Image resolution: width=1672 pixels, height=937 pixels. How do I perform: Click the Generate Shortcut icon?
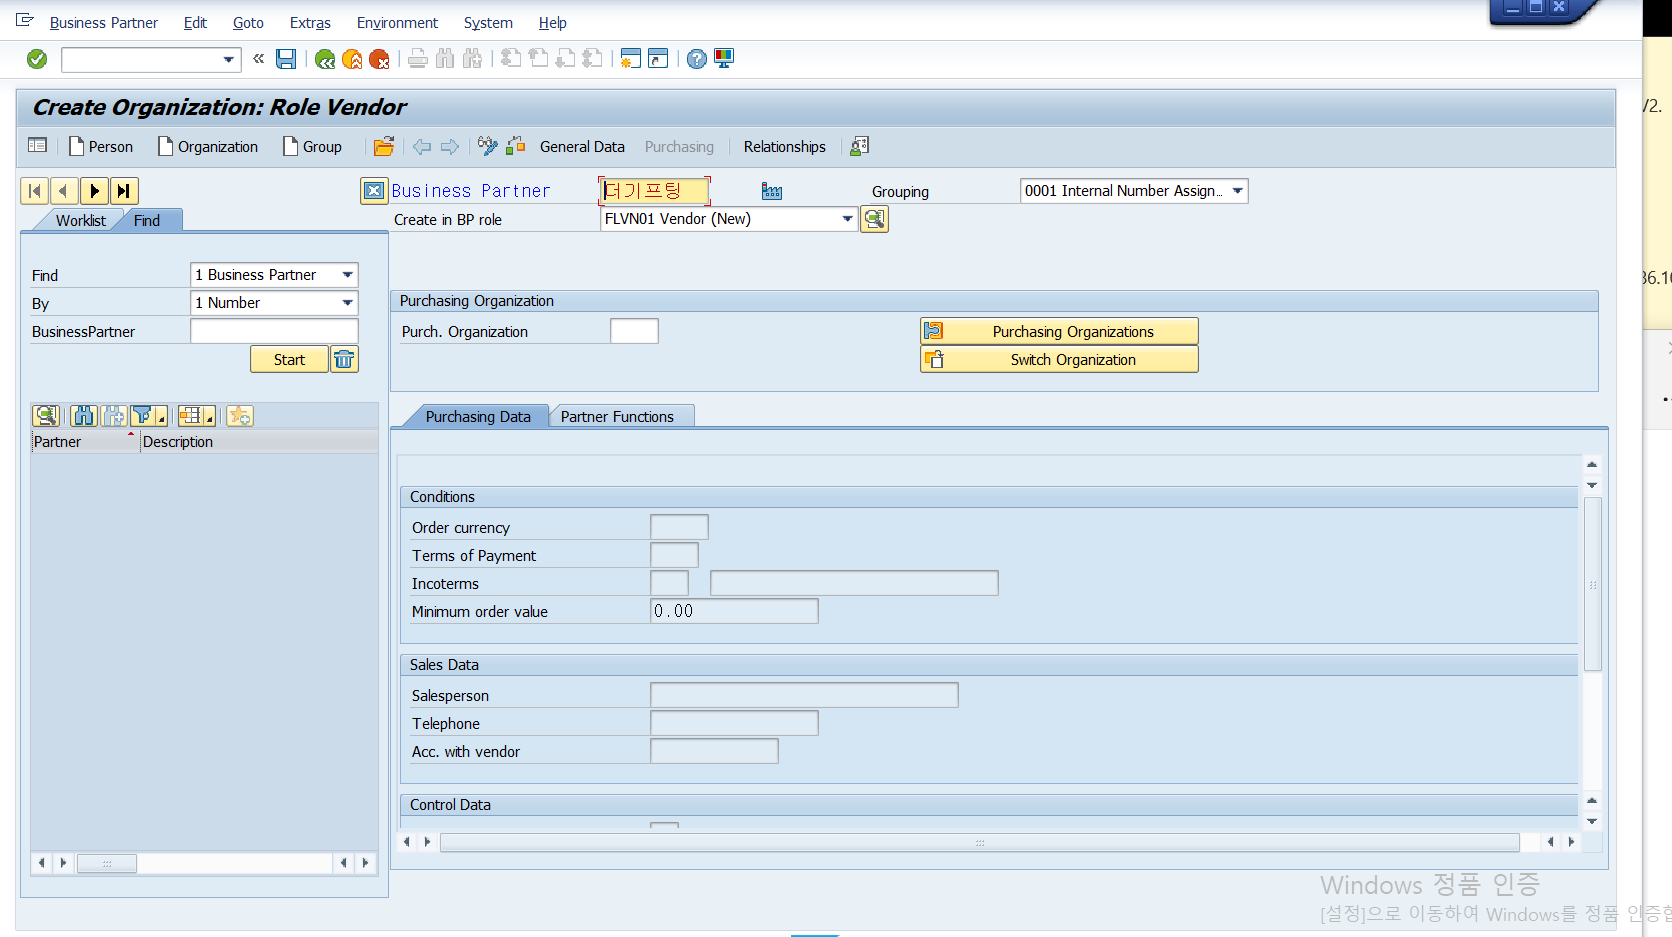click(x=658, y=59)
